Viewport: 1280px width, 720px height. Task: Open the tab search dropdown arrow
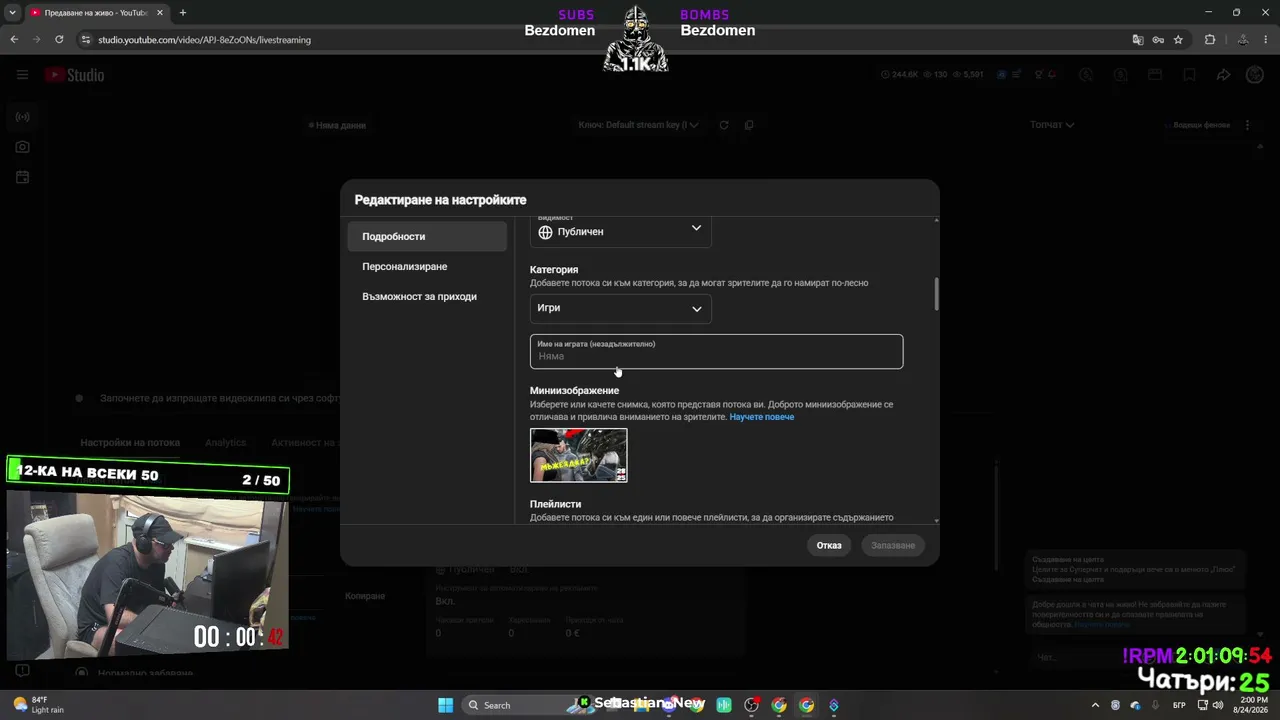[x=13, y=12]
